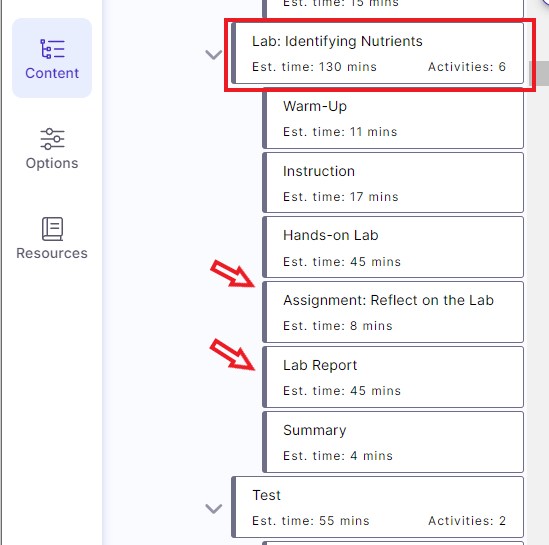Image resolution: width=549 pixels, height=545 pixels.
Task: Open the Options sliders icon
Action: tap(52, 139)
